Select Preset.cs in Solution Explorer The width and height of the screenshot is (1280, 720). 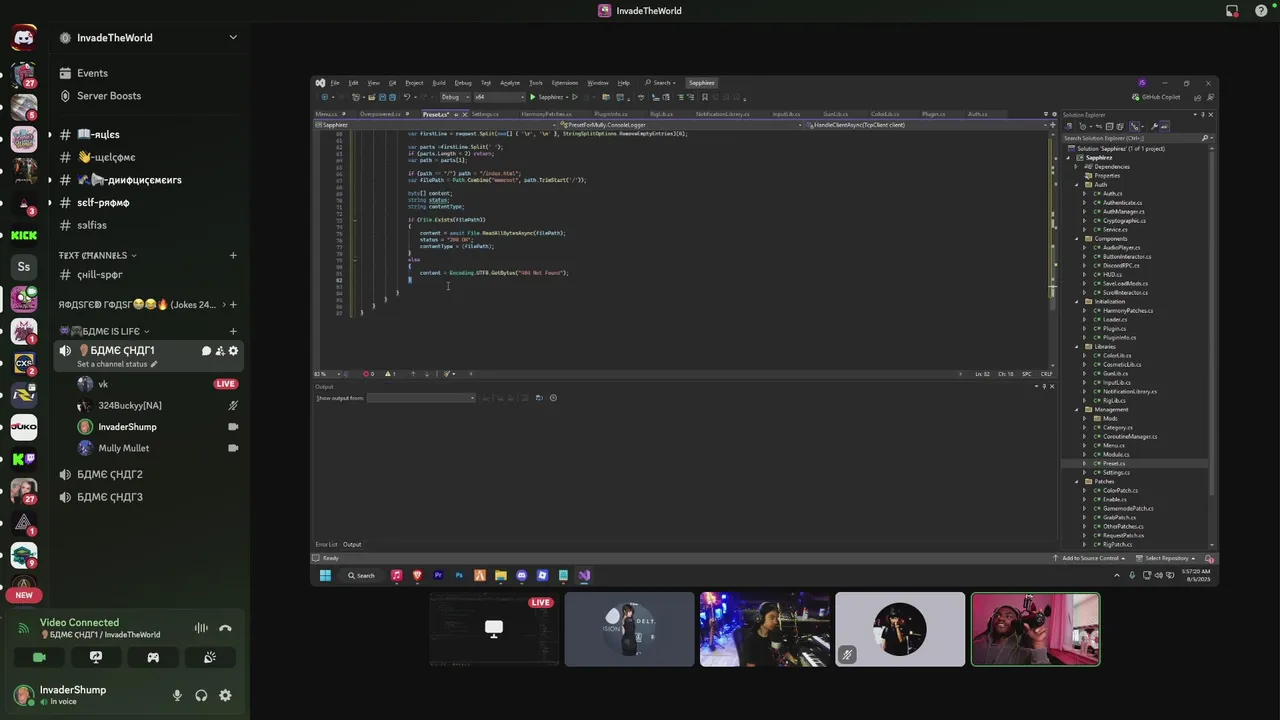click(x=1113, y=464)
